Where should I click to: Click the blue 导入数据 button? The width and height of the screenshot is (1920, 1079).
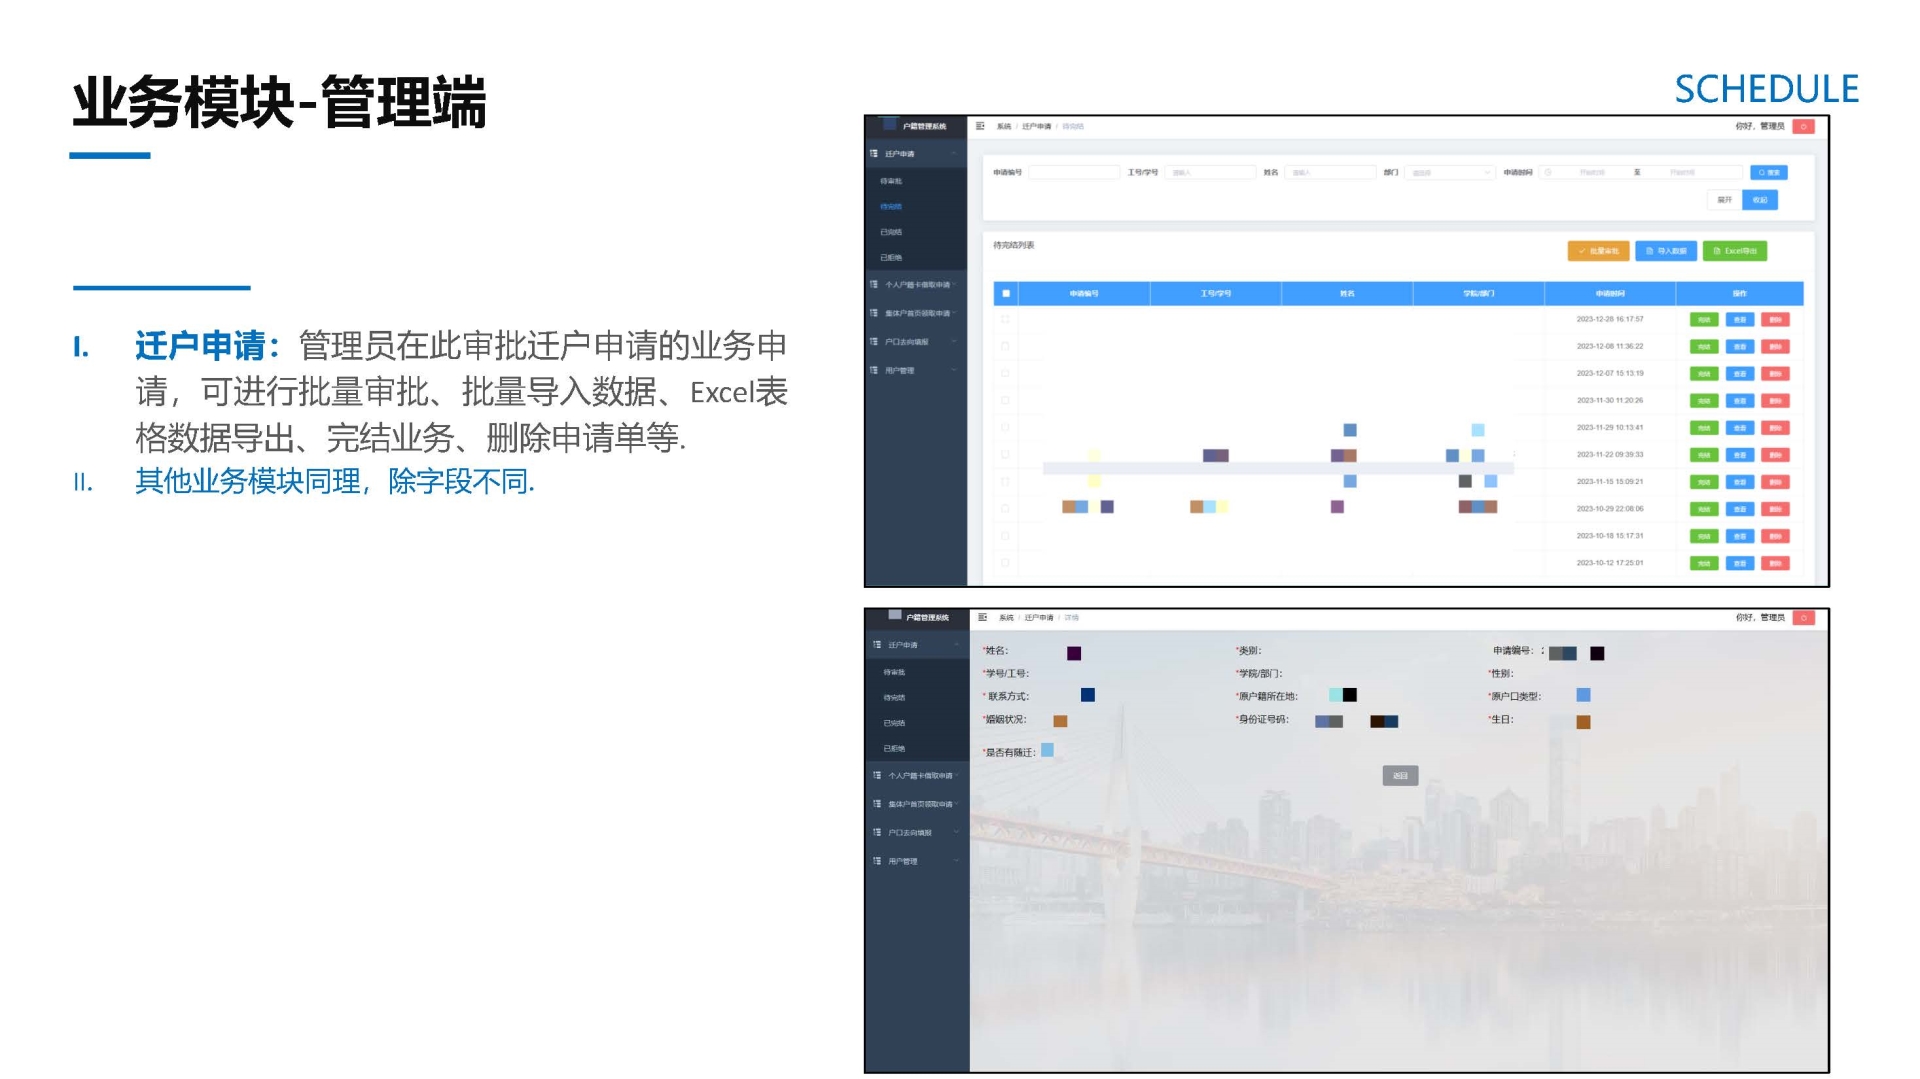(1665, 251)
